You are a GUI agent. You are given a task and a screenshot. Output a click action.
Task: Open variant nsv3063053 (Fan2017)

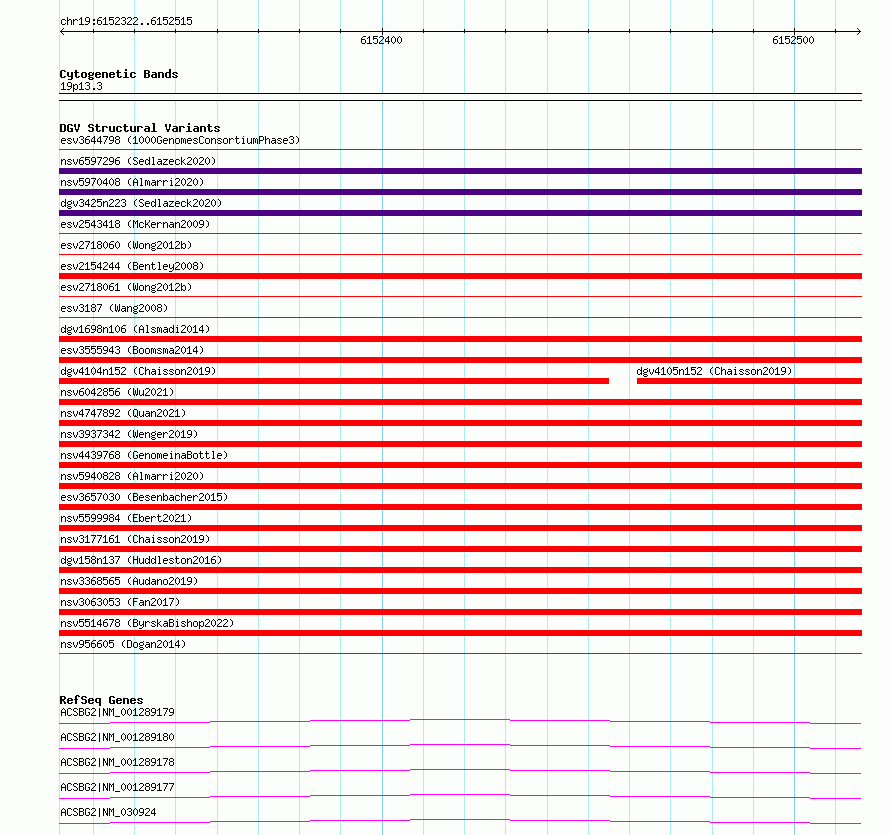(120, 602)
